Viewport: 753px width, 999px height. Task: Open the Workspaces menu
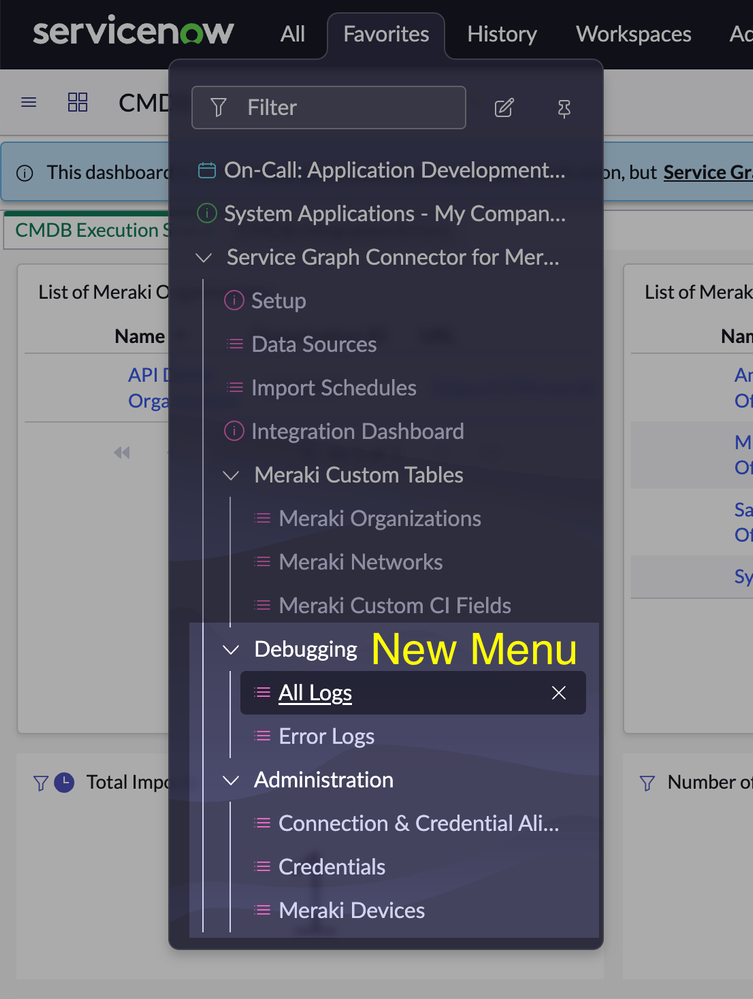[633, 34]
